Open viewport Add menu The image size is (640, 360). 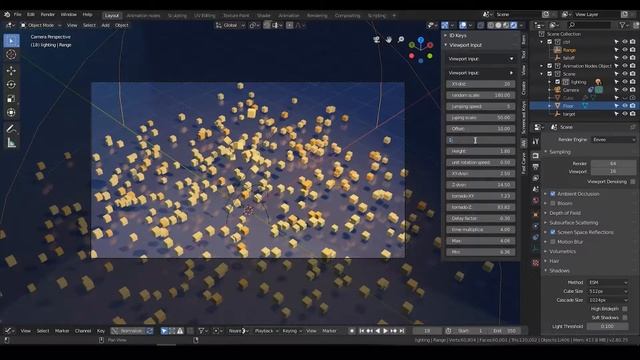[x=105, y=25]
